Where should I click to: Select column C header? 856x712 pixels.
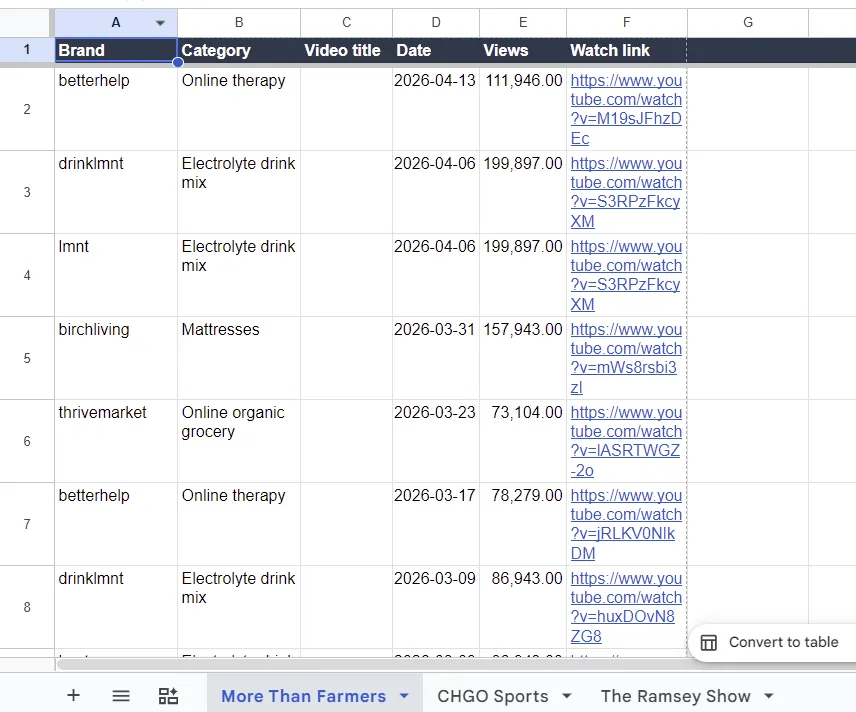coord(346,22)
